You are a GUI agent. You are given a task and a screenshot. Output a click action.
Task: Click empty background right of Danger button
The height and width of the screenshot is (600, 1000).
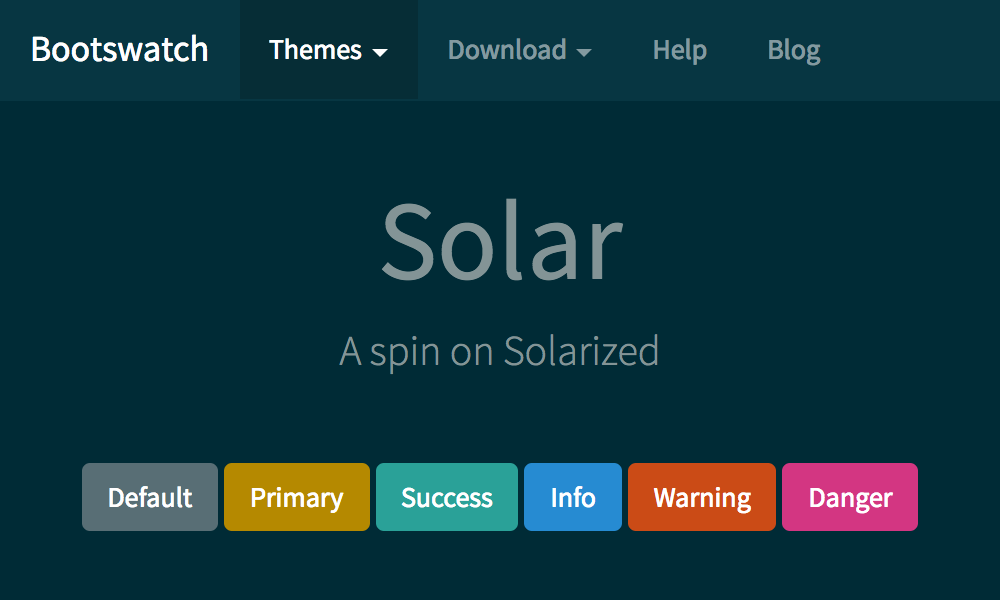958,497
